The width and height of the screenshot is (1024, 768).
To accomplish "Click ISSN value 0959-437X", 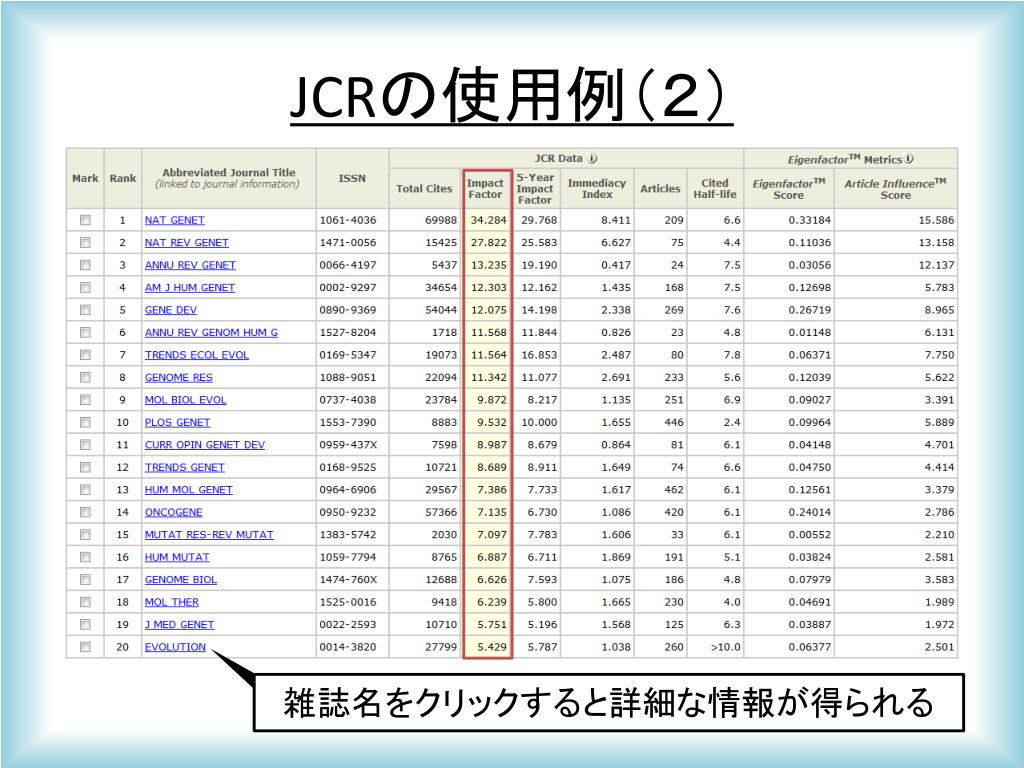I will tap(348, 445).
